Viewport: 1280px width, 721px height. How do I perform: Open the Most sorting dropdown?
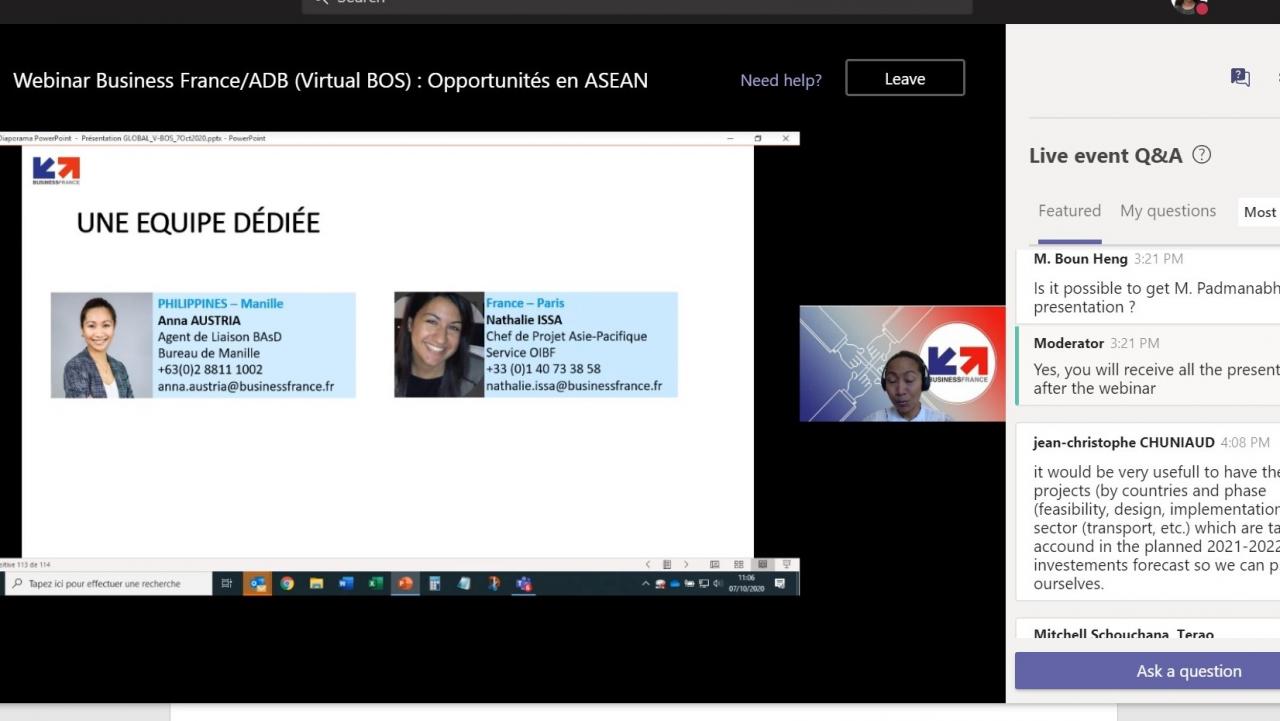point(1259,212)
